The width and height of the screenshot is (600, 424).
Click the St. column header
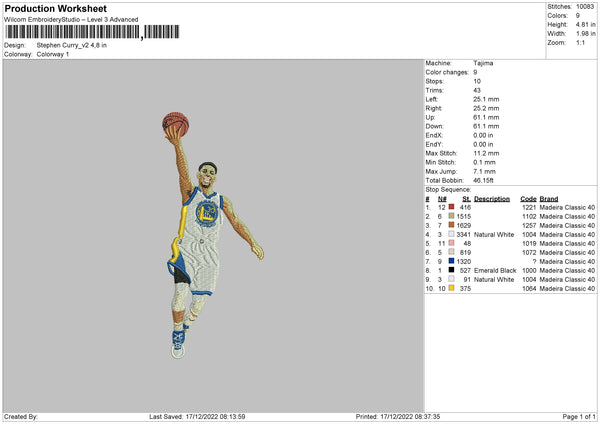[x=466, y=199]
